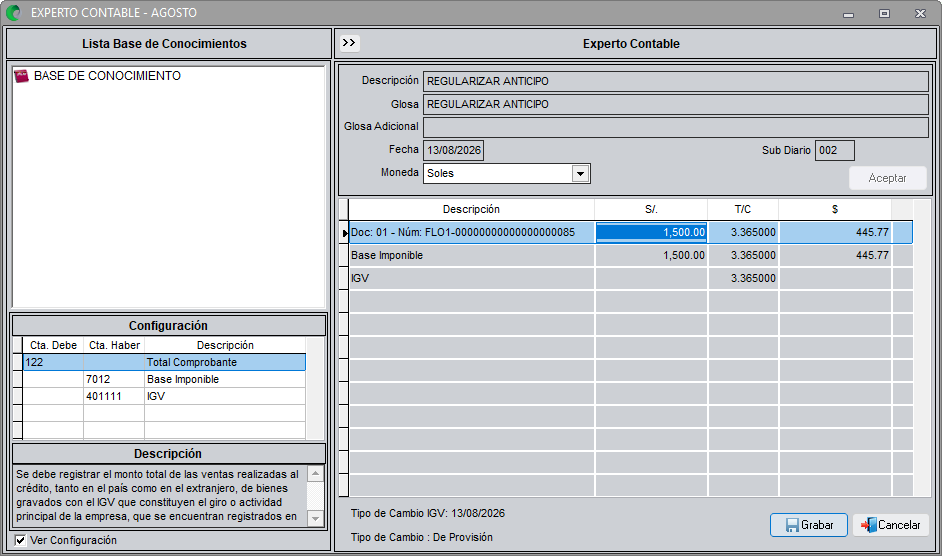942x556 pixels.
Task: Select the Base Imponible row in main grid
Action: point(631,255)
